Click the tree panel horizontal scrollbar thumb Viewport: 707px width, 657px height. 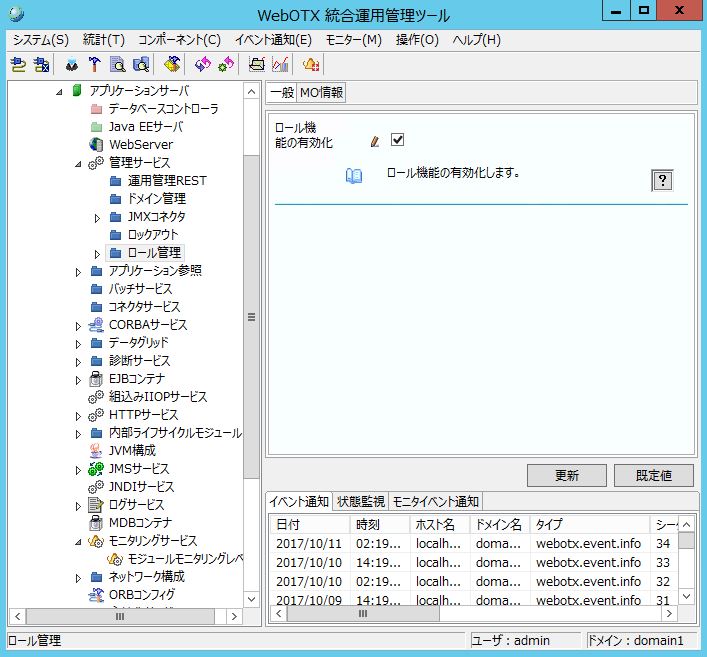tap(120, 617)
